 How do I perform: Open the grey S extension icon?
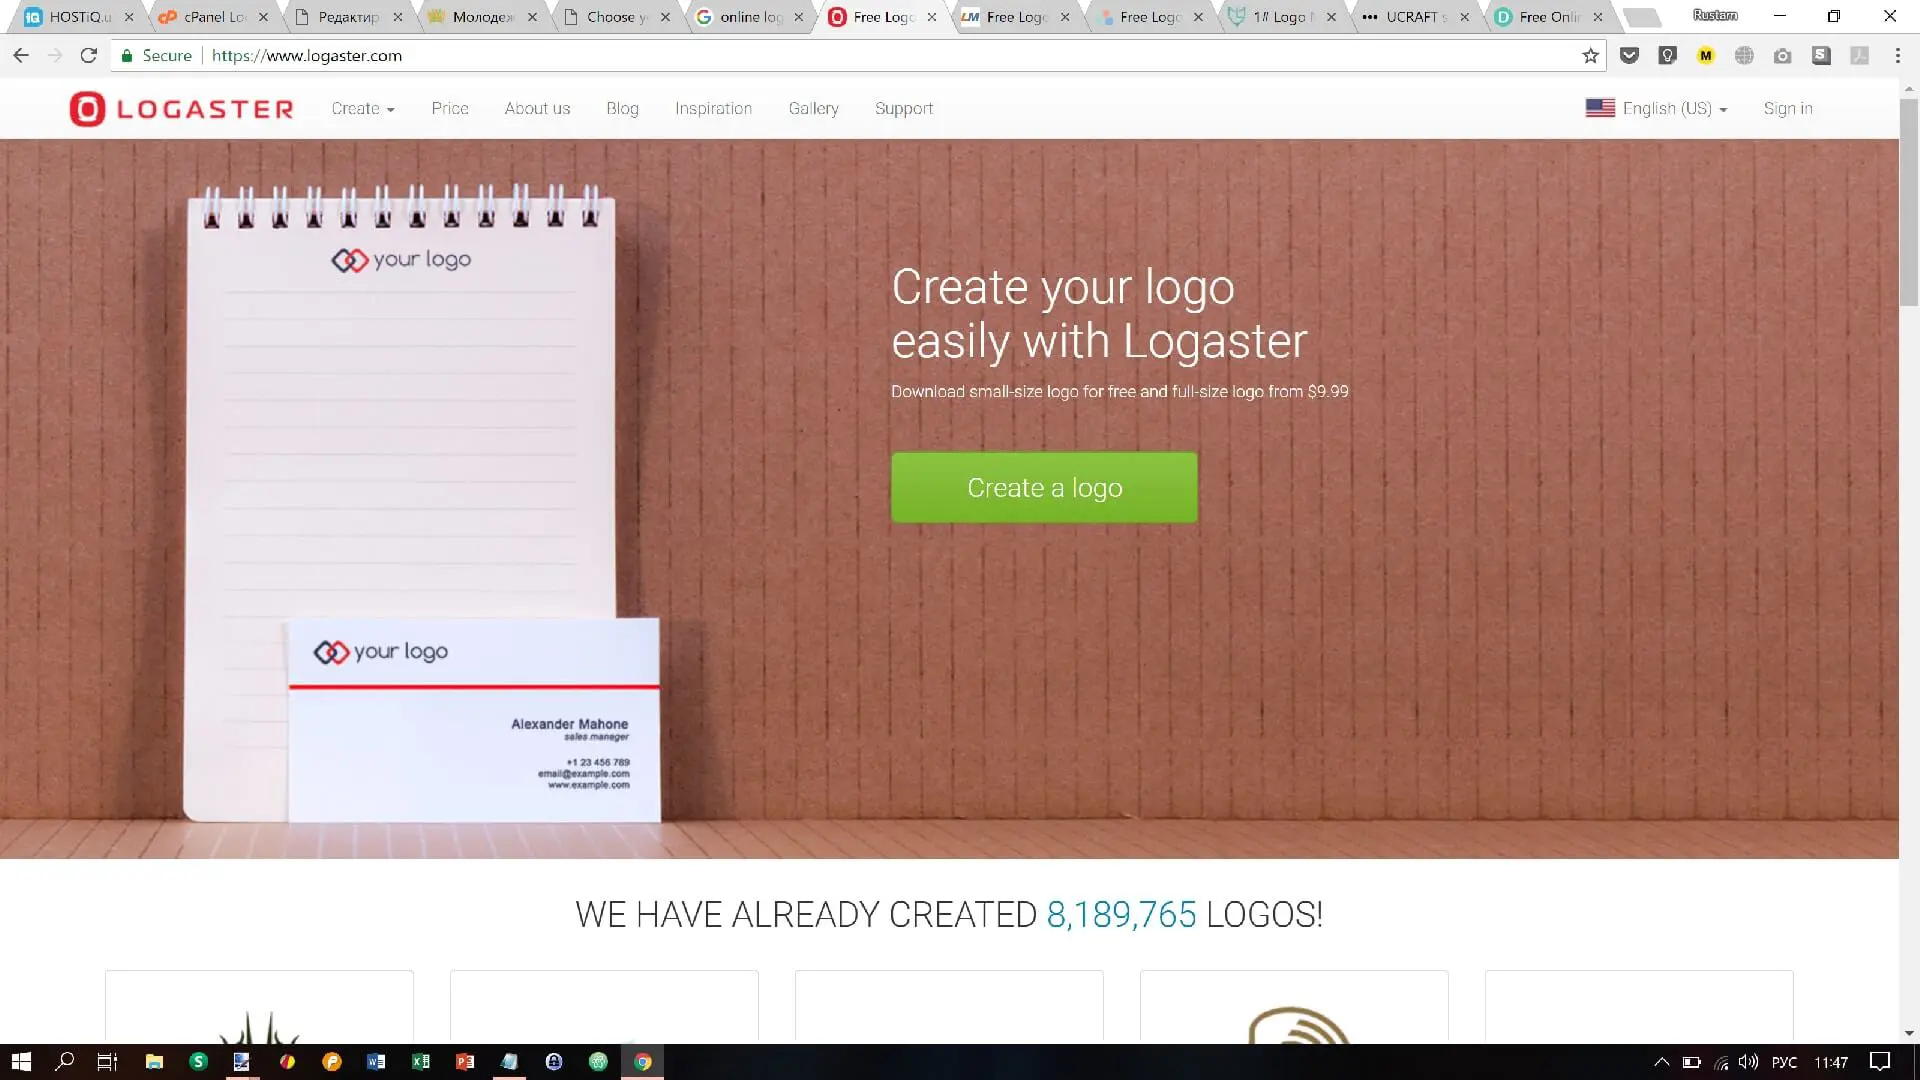coord(1821,56)
